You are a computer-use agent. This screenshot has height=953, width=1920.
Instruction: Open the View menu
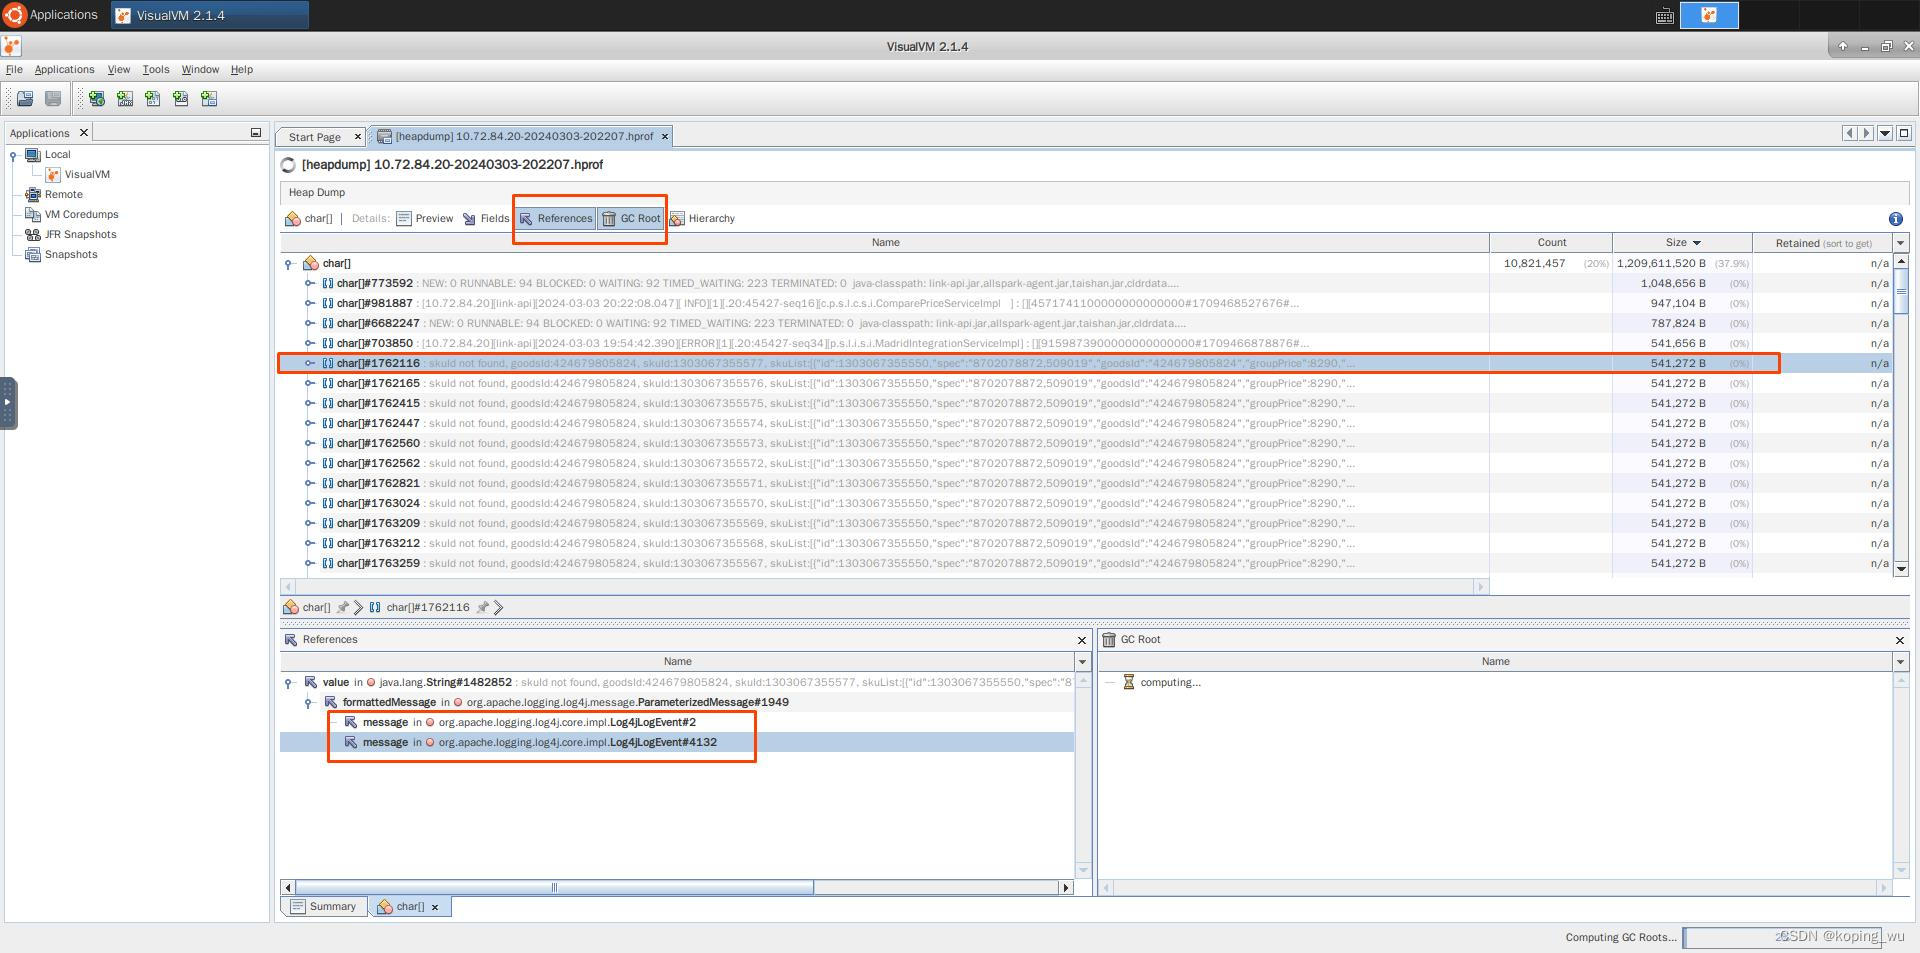click(x=119, y=69)
